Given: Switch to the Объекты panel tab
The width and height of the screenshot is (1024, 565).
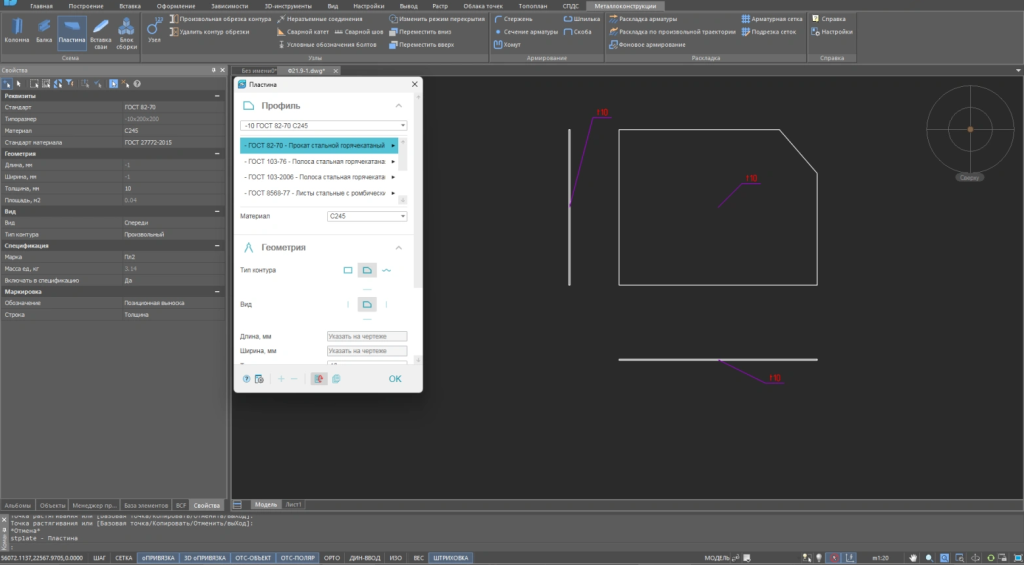Looking at the screenshot, I should 53,505.
